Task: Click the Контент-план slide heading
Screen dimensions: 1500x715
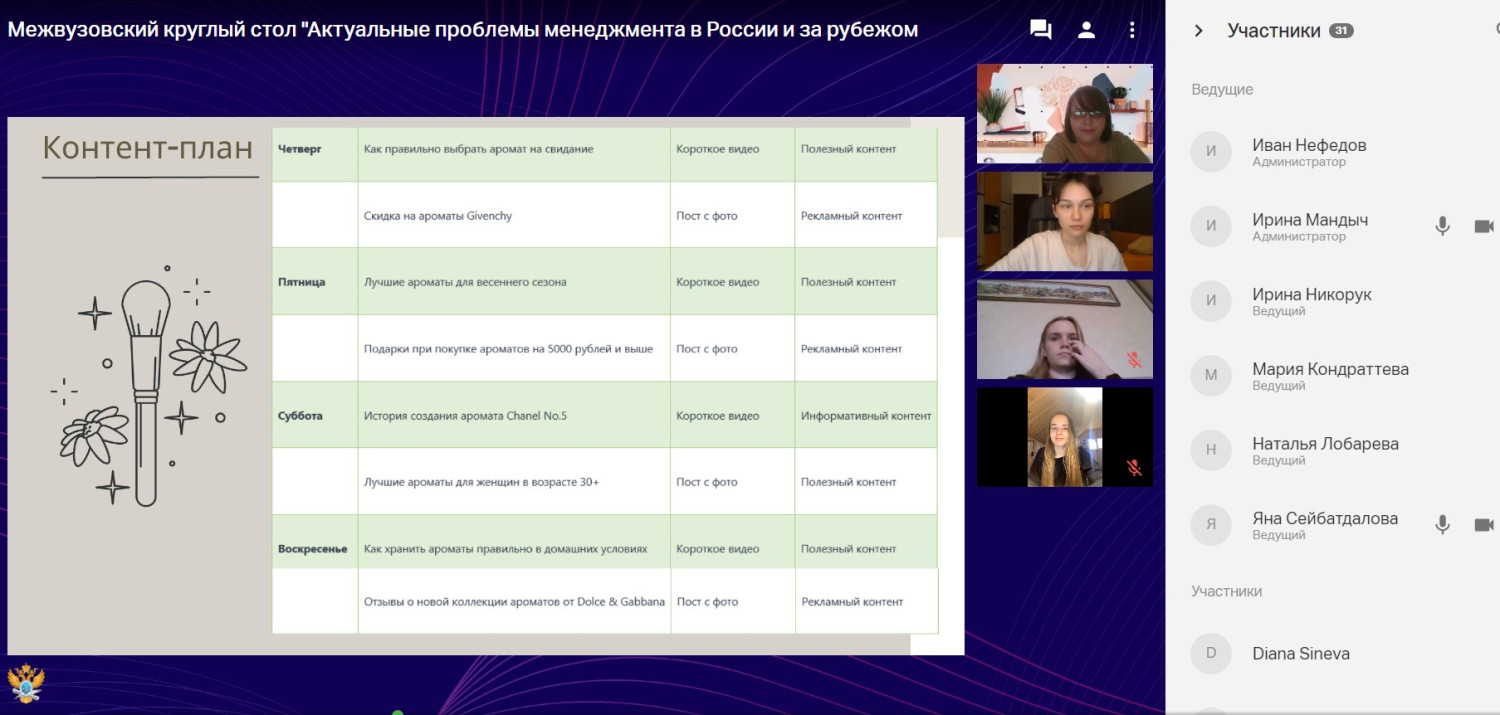Action: 148,148
